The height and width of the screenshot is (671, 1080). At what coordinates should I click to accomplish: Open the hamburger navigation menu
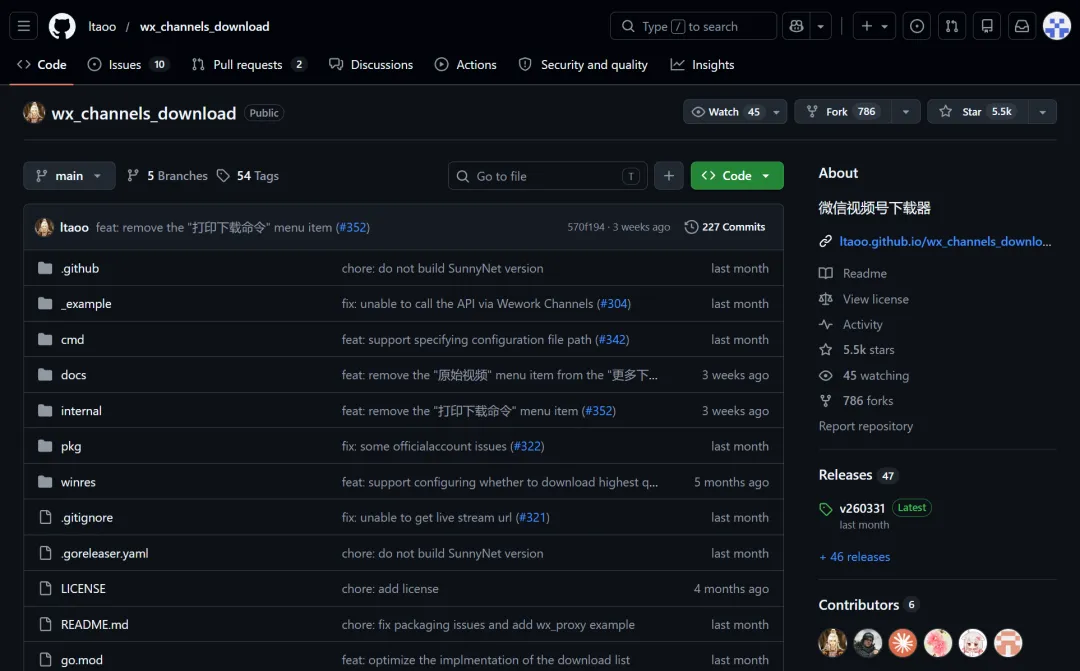pos(23,26)
